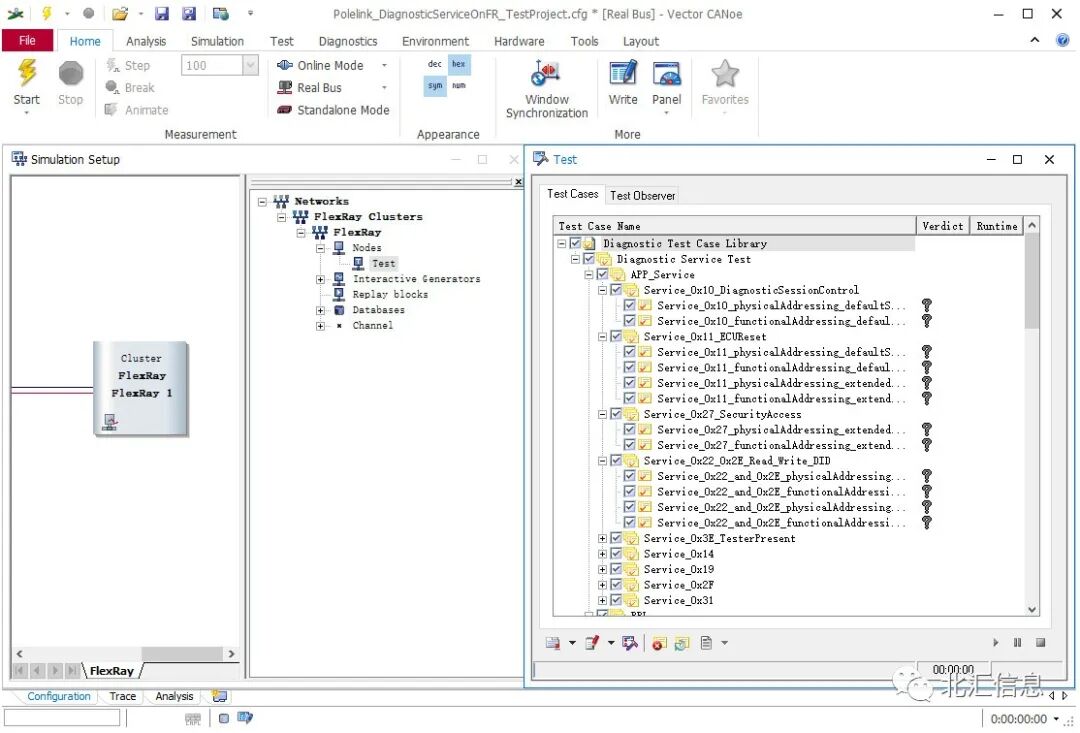Open the Diagnostics ribbon tab
This screenshot has height=733, width=1080.
348,41
